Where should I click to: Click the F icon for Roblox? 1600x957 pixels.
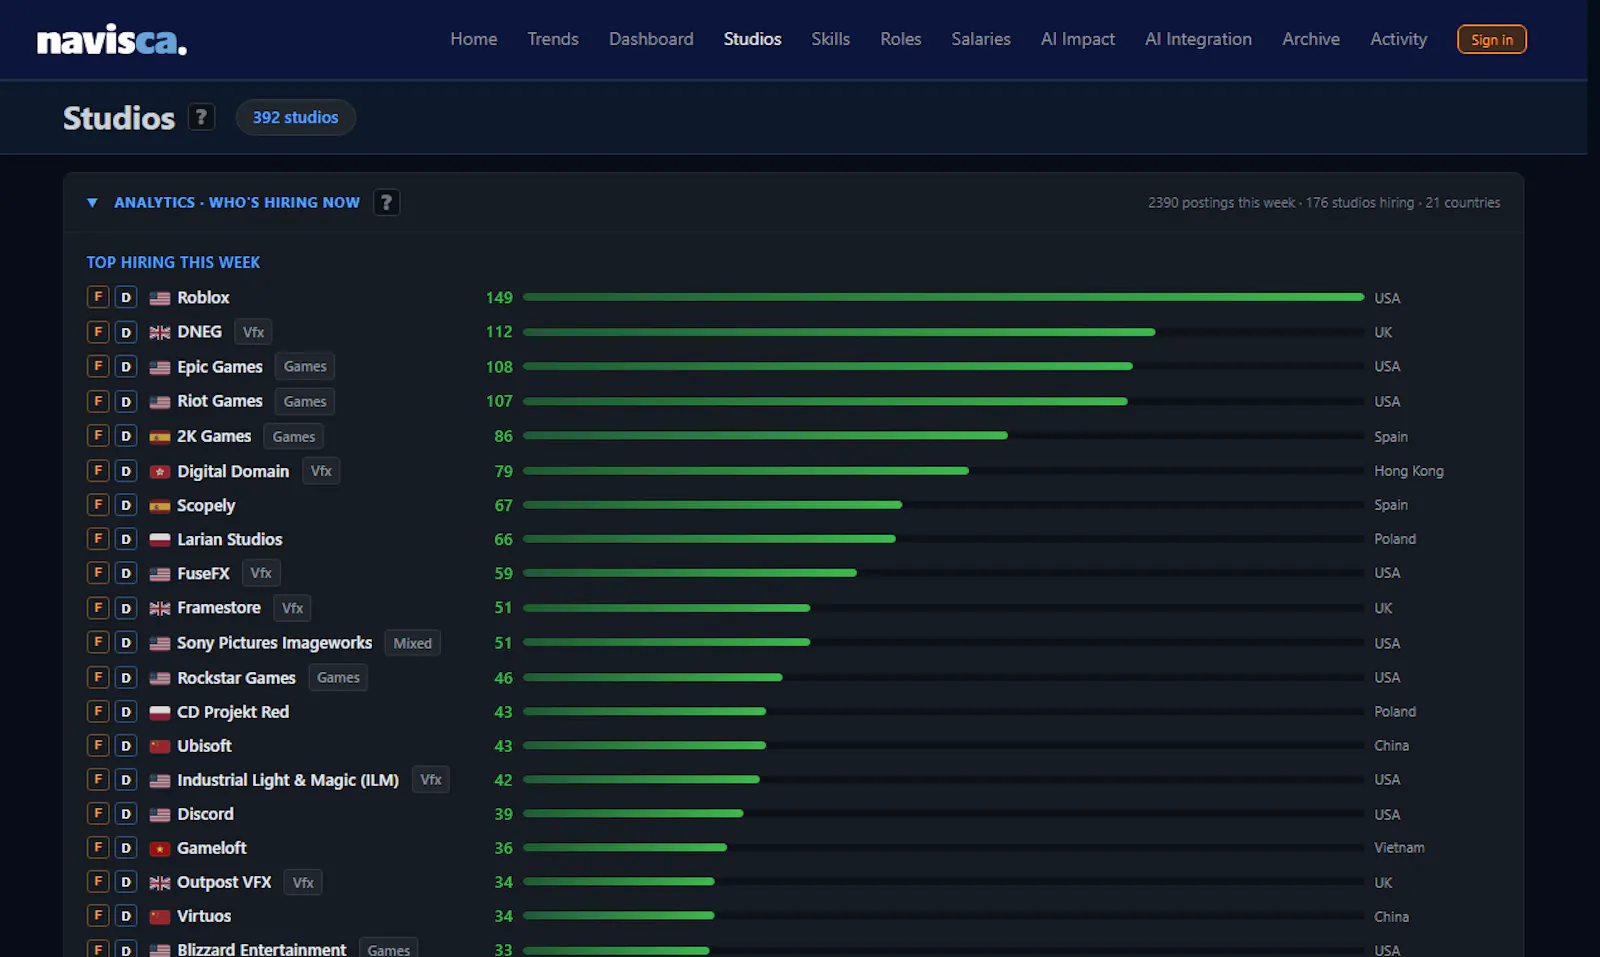98,297
